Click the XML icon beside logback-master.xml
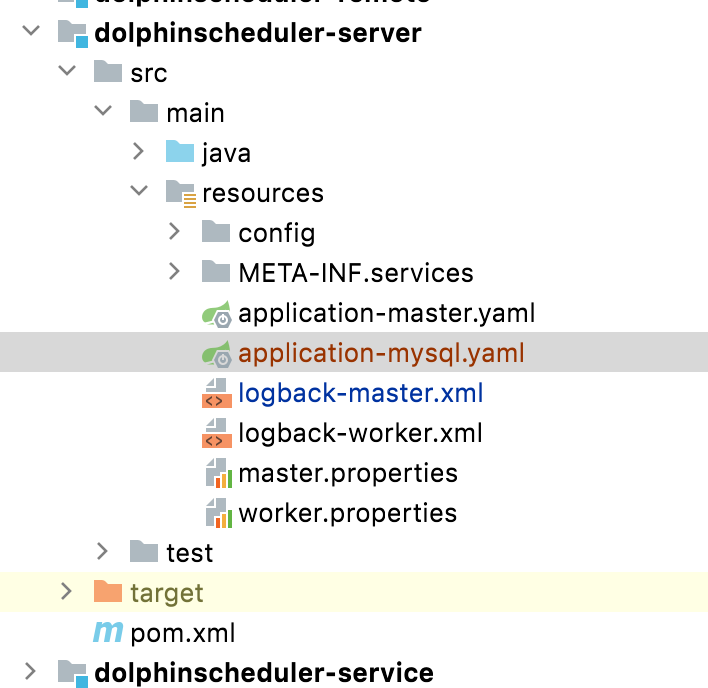Image resolution: width=708 pixels, height=688 pixels. click(216, 394)
